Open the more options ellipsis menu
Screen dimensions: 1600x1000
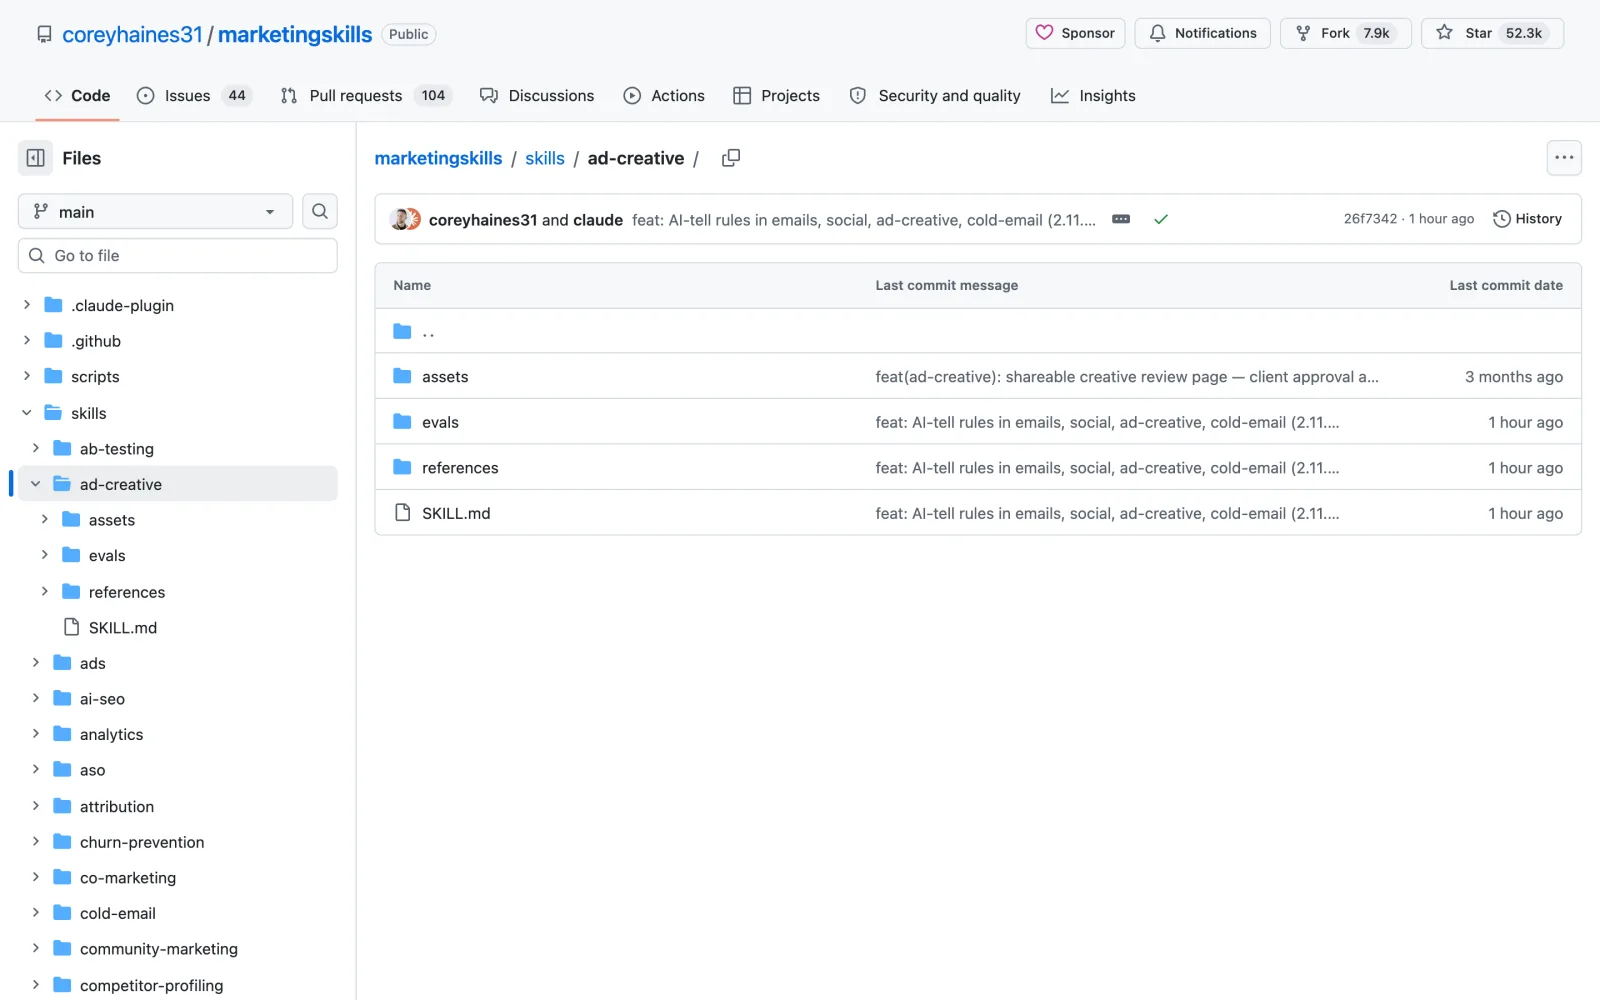click(1564, 158)
